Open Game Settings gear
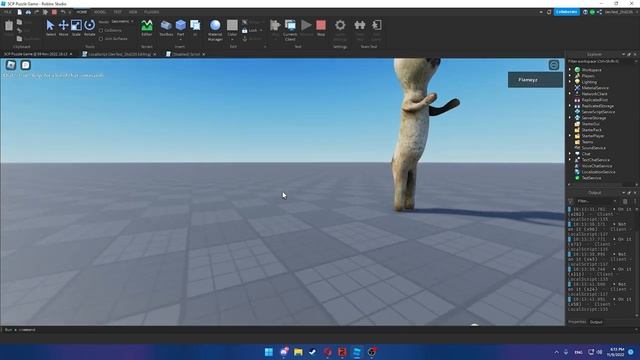 tap(340, 25)
